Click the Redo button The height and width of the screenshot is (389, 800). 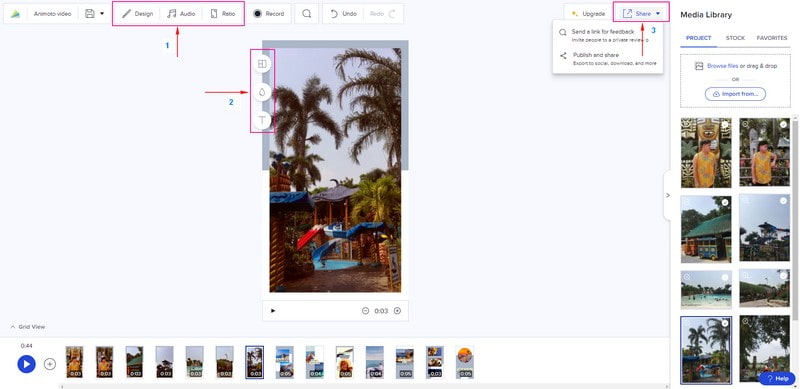pyautogui.click(x=383, y=14)
